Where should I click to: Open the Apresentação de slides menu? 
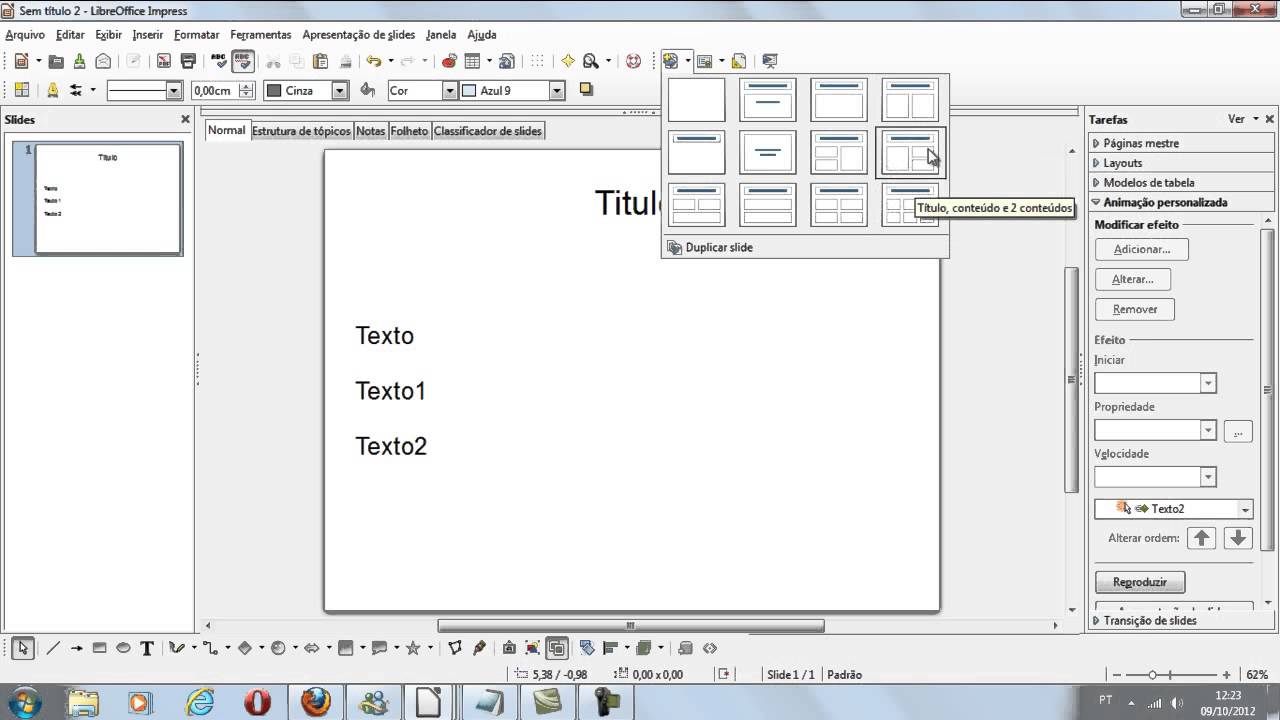click(358, 34)
